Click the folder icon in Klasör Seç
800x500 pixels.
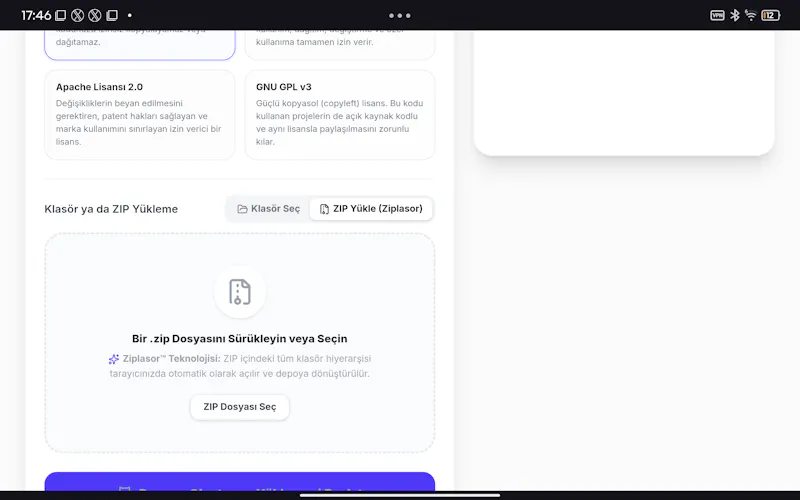[242, 209]
